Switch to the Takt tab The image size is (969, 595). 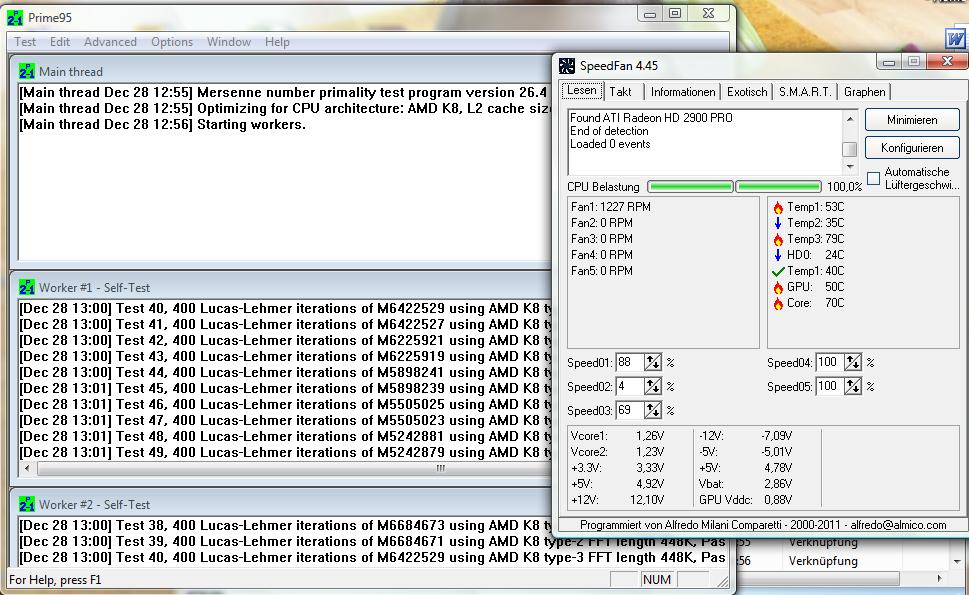pos(620,92)
